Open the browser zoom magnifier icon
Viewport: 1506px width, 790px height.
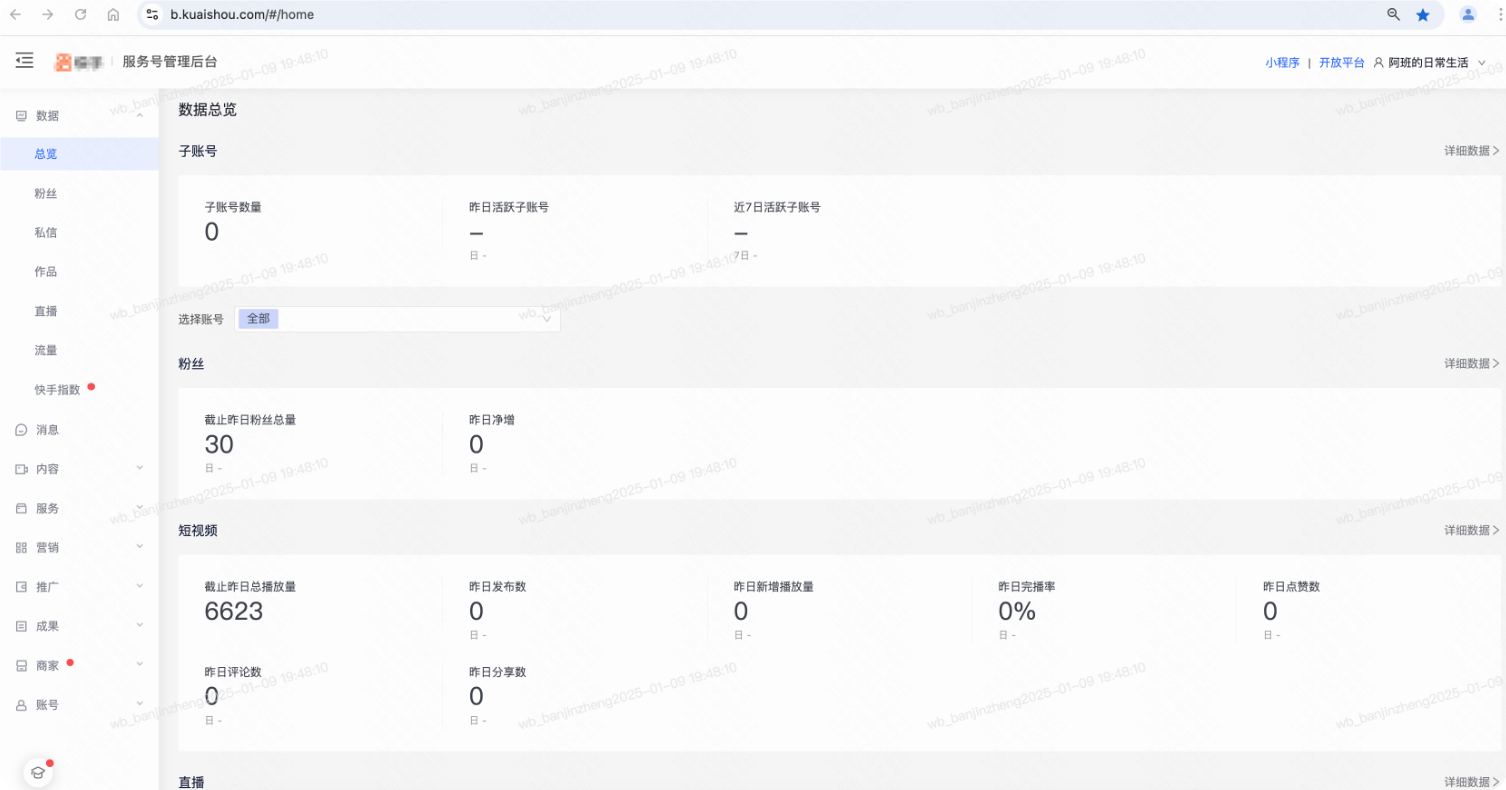[x=1393, y=15]
